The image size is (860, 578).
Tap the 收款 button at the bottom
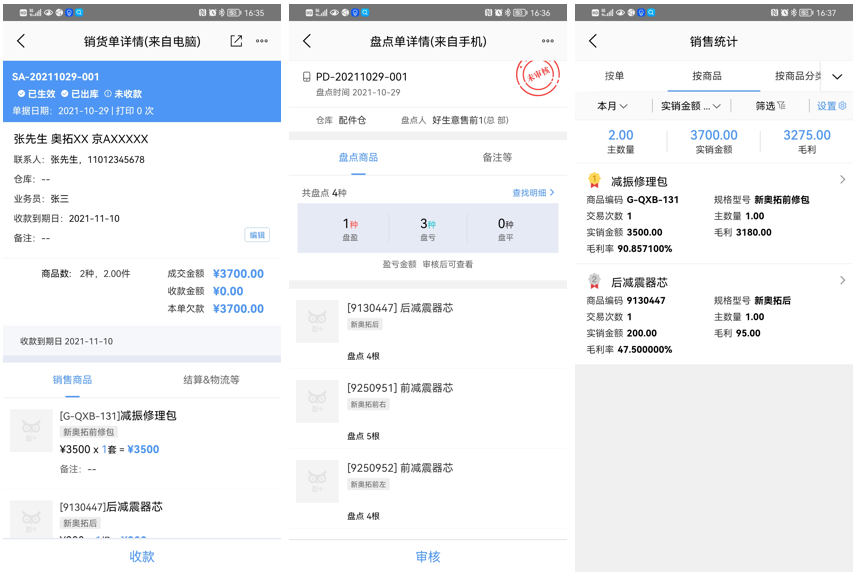[x=142, y=556]
